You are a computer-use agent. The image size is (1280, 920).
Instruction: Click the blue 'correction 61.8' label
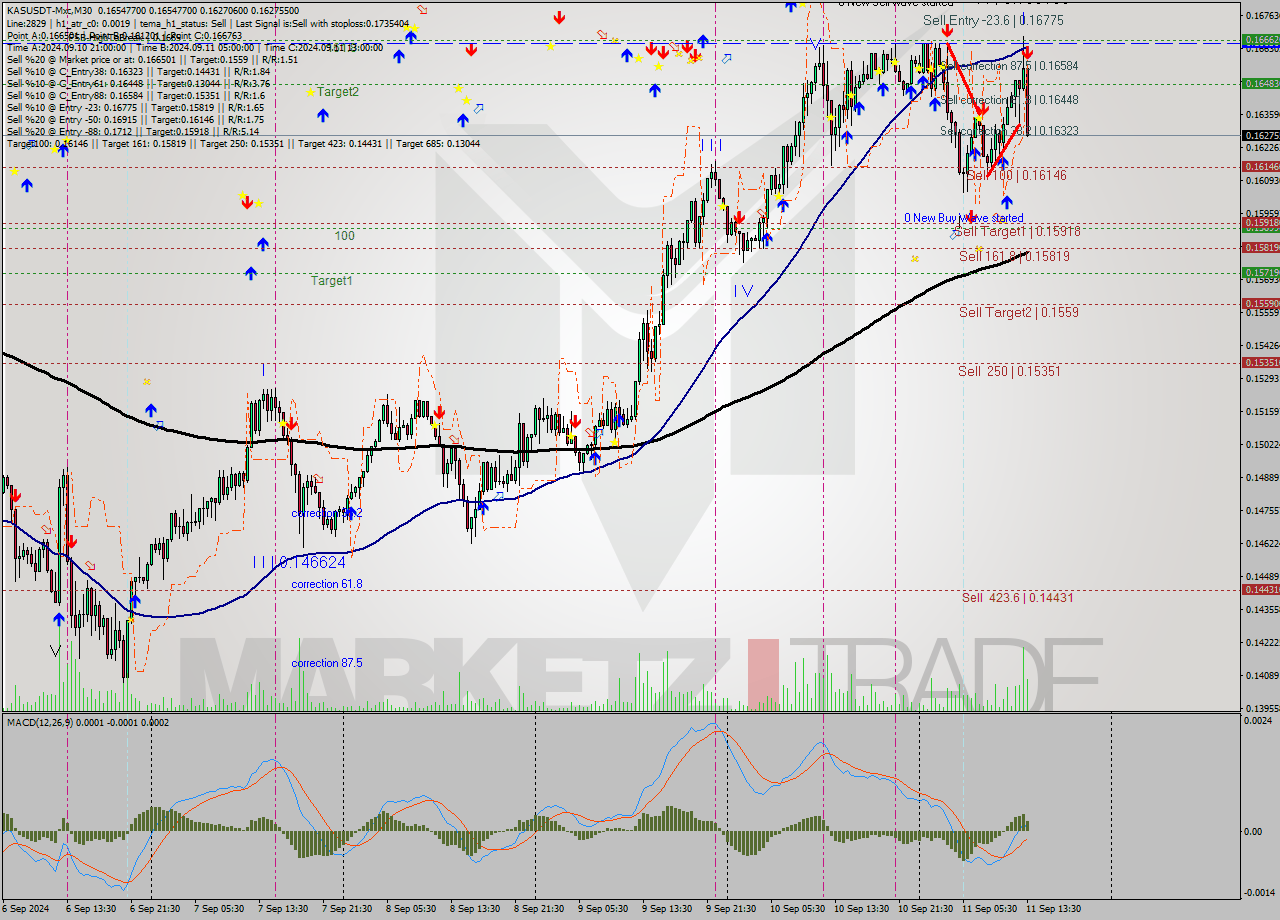click(327, 584)
